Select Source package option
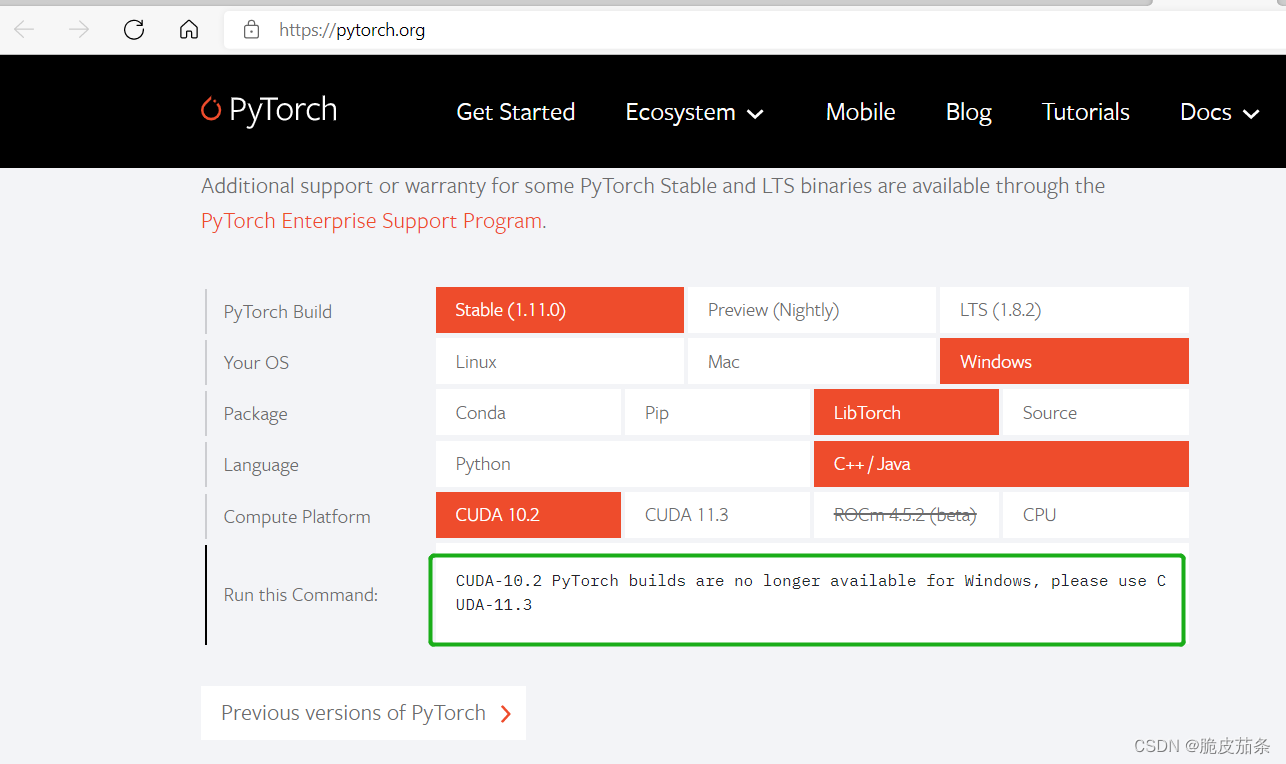This screenshot has width=1286, height=764. pos(1096,412)
